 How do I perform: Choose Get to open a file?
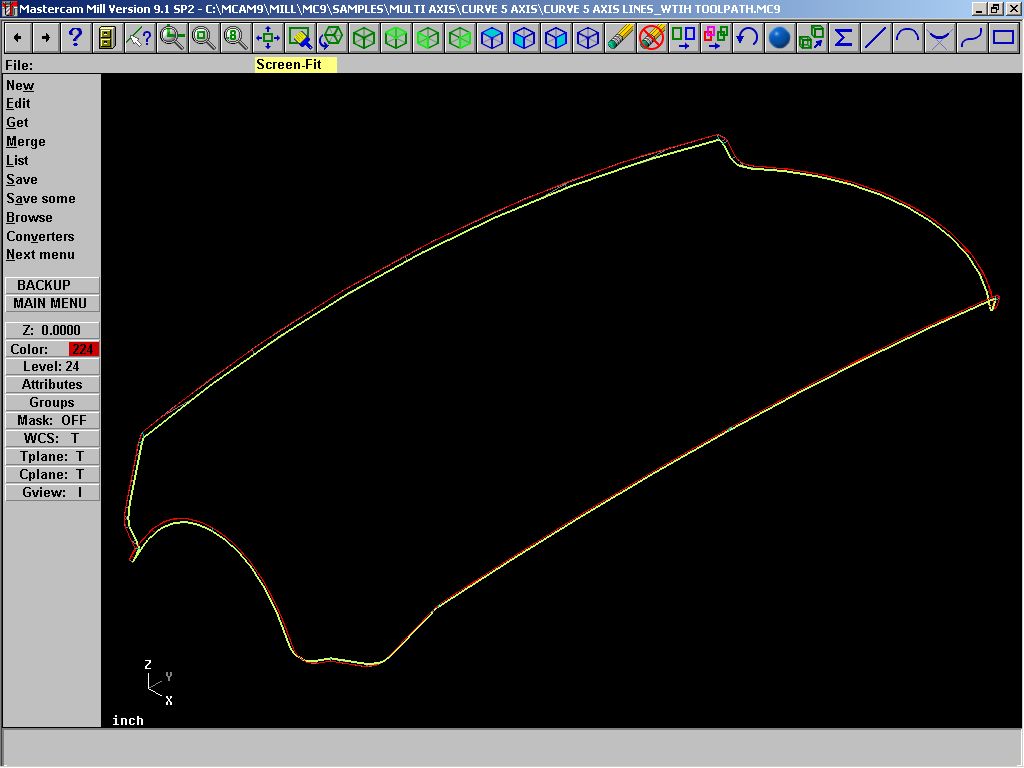tap(17, 123)
